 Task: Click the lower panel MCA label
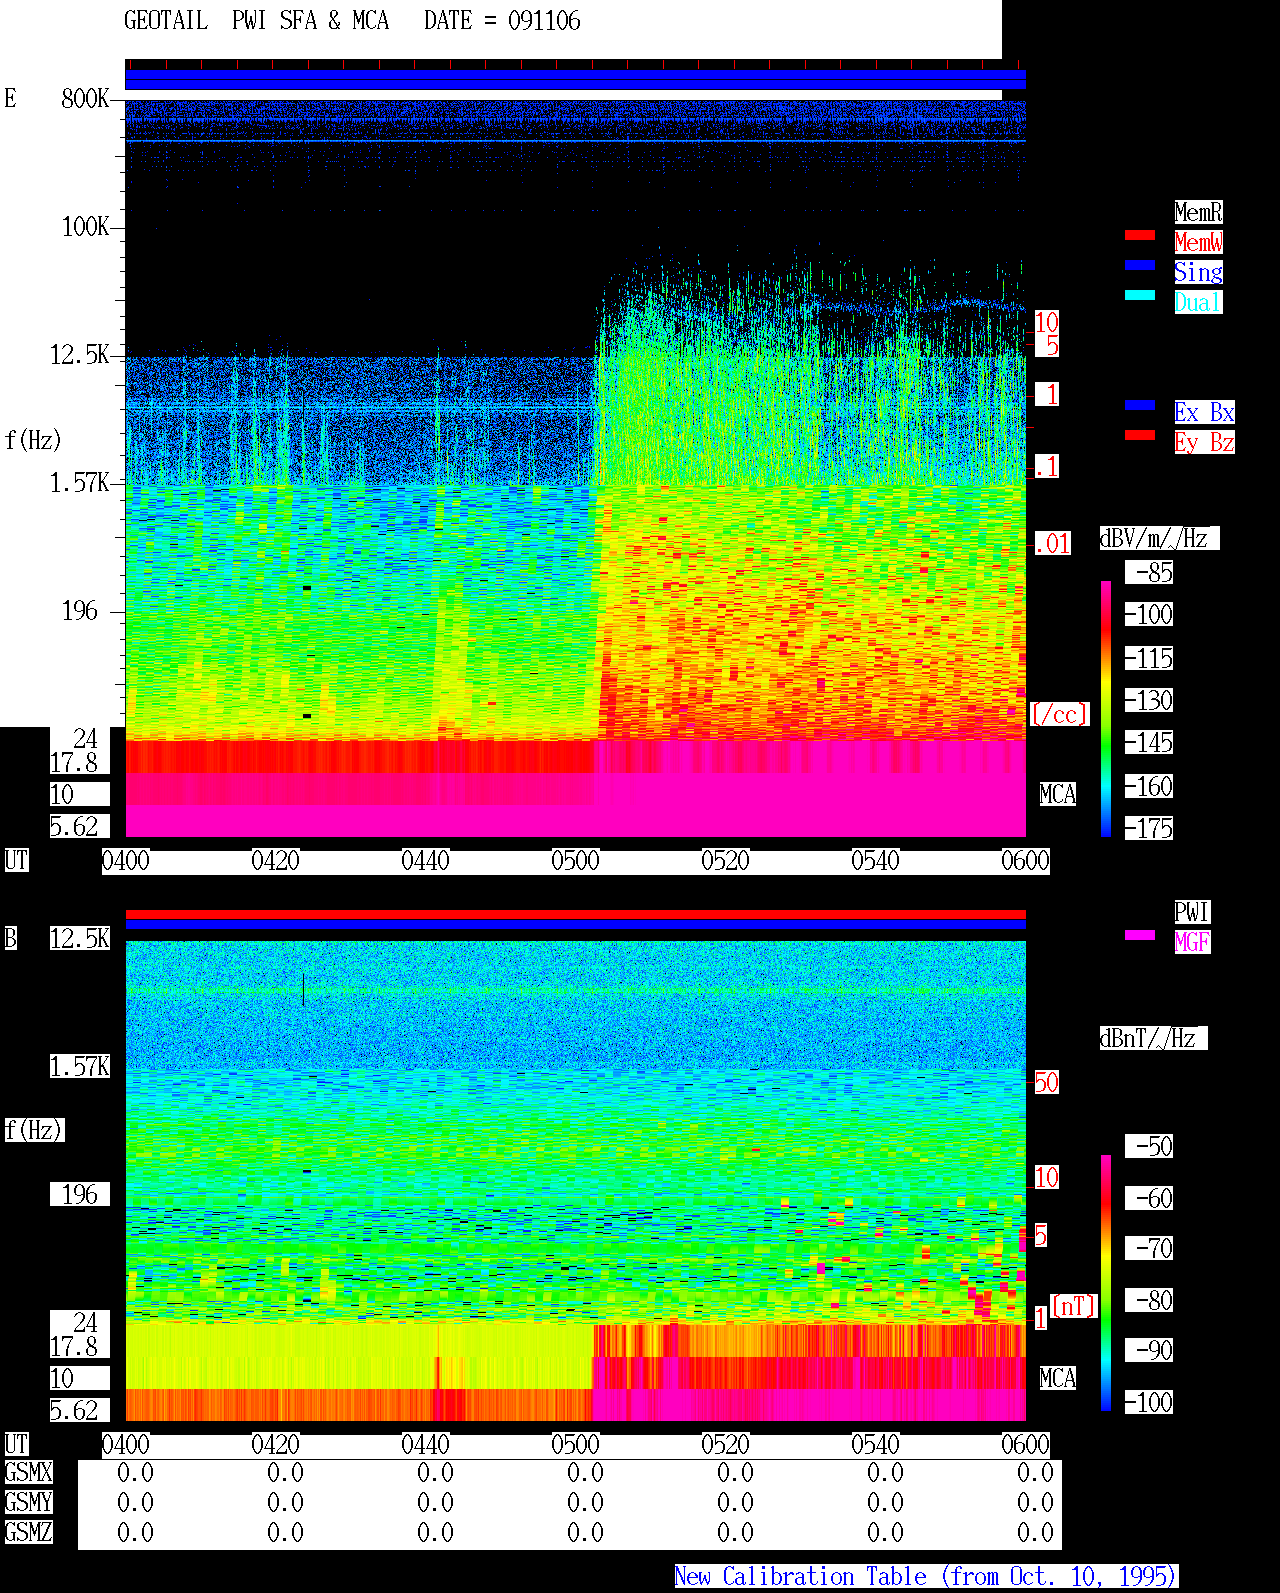(1058, 1378)
